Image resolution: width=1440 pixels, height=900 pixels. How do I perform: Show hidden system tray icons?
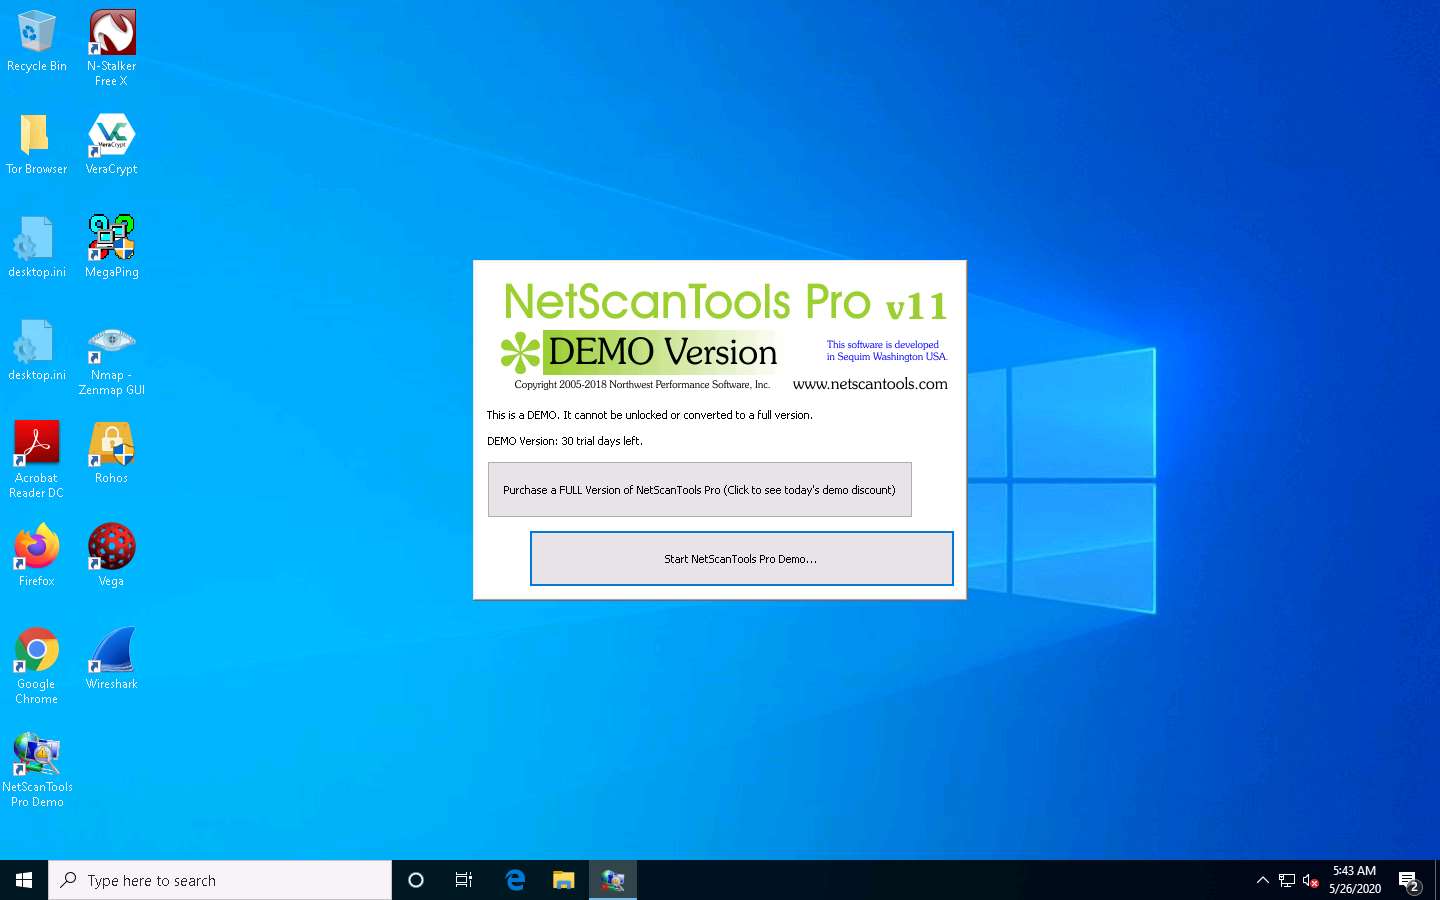(1262, 880)
